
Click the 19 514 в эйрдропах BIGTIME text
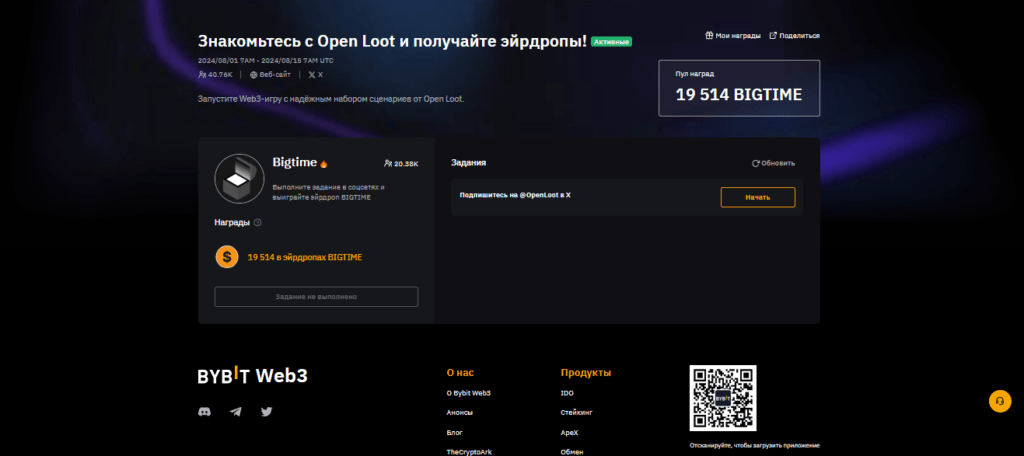[x=304, y=257]
